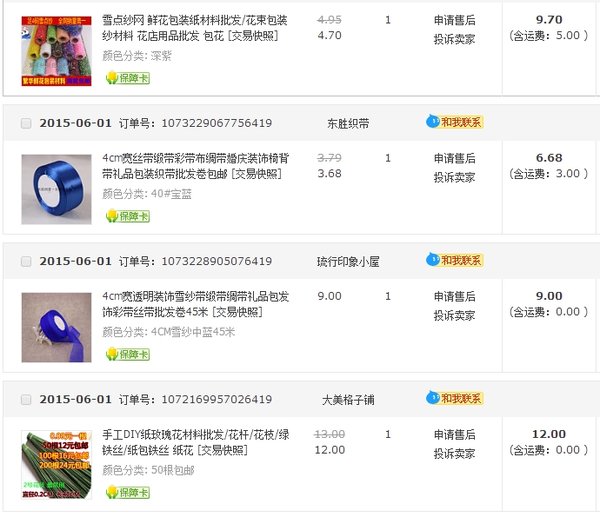Click the 和我联系 chat icon for 大美格子铺
Viewport: 600px width, 517px height.
coord(455,398)
